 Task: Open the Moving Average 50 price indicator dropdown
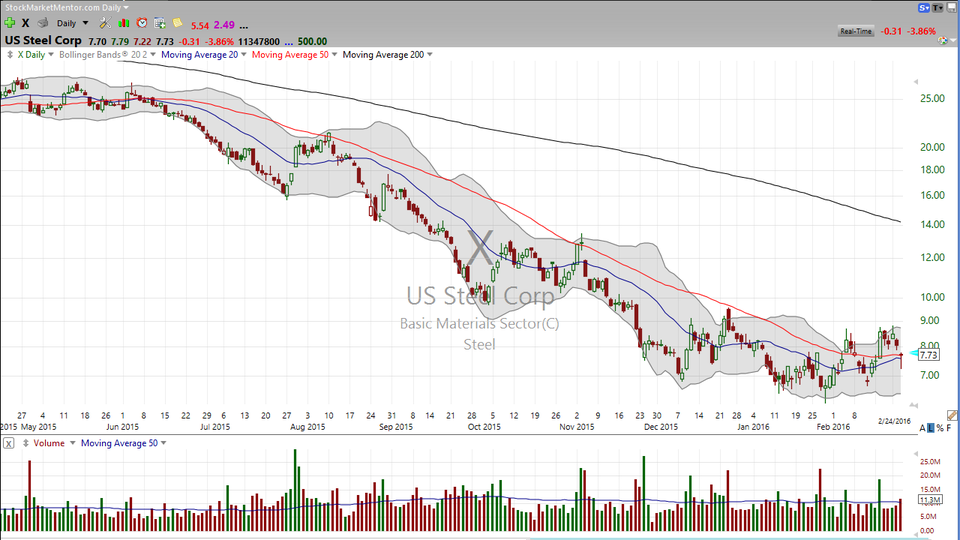[x=334, y=54]
